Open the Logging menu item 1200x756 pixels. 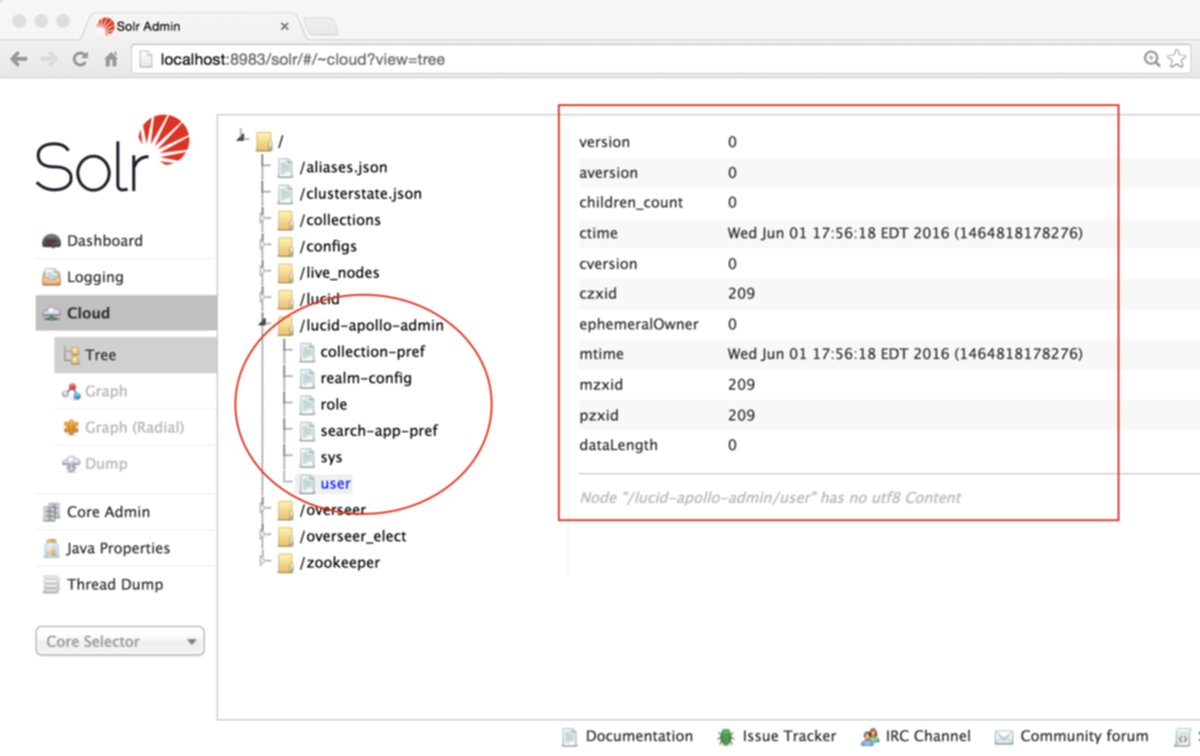tap(126, 277)
